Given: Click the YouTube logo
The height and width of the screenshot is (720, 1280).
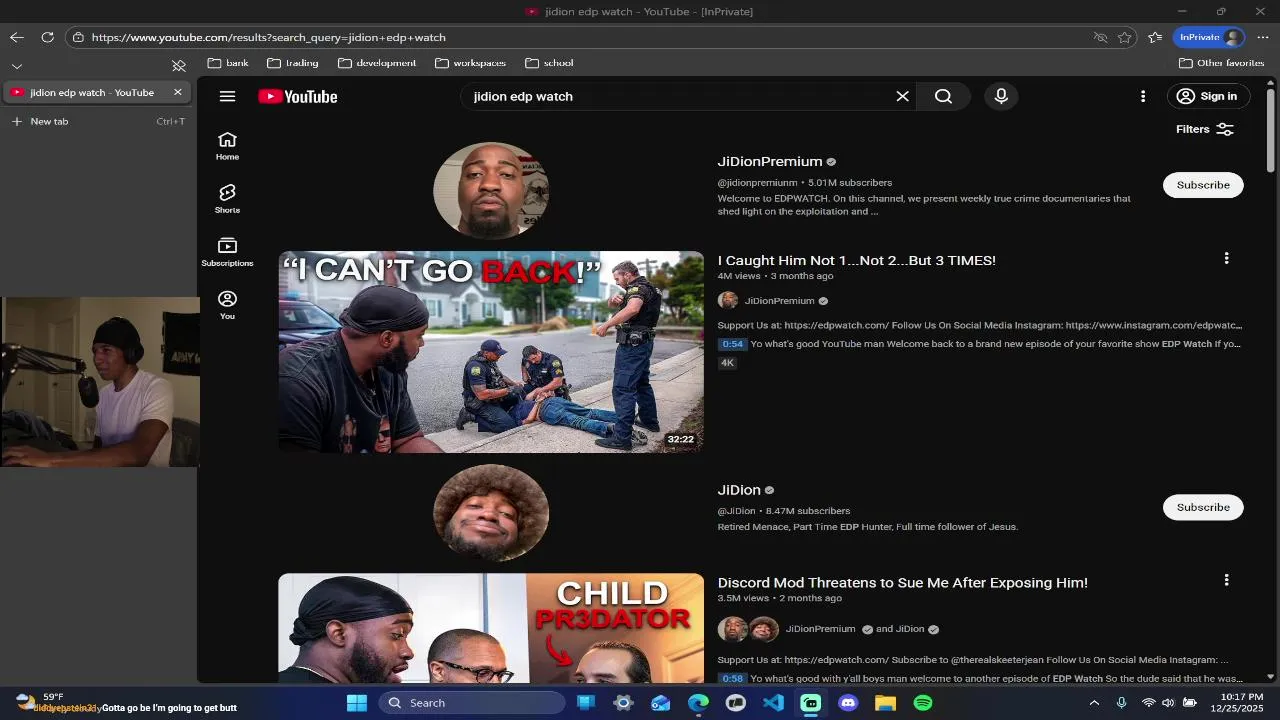Looking at the screenshot, I should (298, 96).
